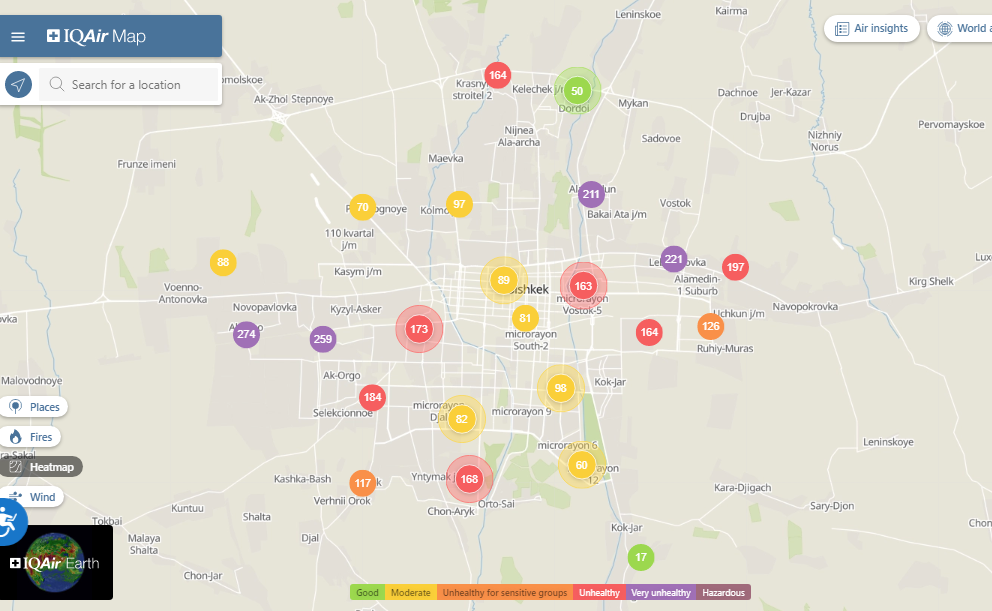Select the red 173 AQI cluster marker

(419, 329)
